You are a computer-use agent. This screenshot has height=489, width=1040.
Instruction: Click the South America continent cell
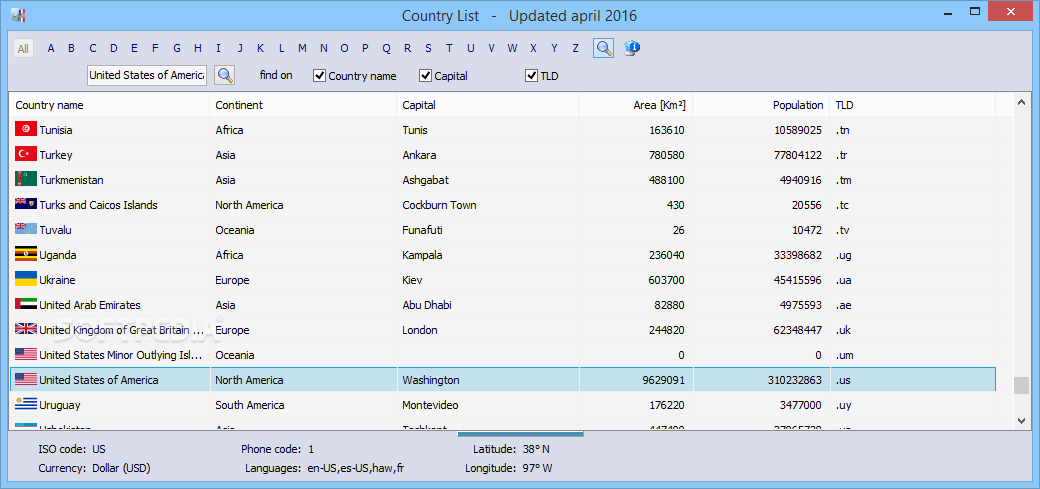pyautogui.click(x=249, y=405)
